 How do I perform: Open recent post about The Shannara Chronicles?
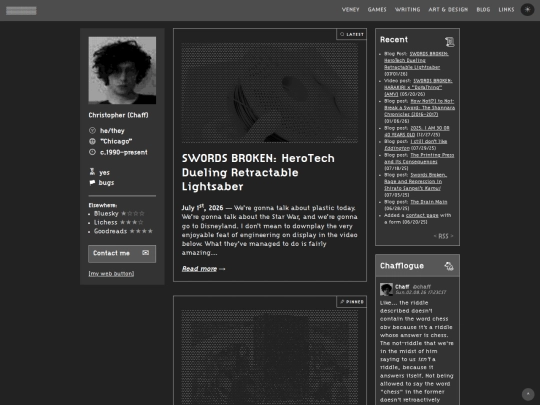[x=419, y=108]
